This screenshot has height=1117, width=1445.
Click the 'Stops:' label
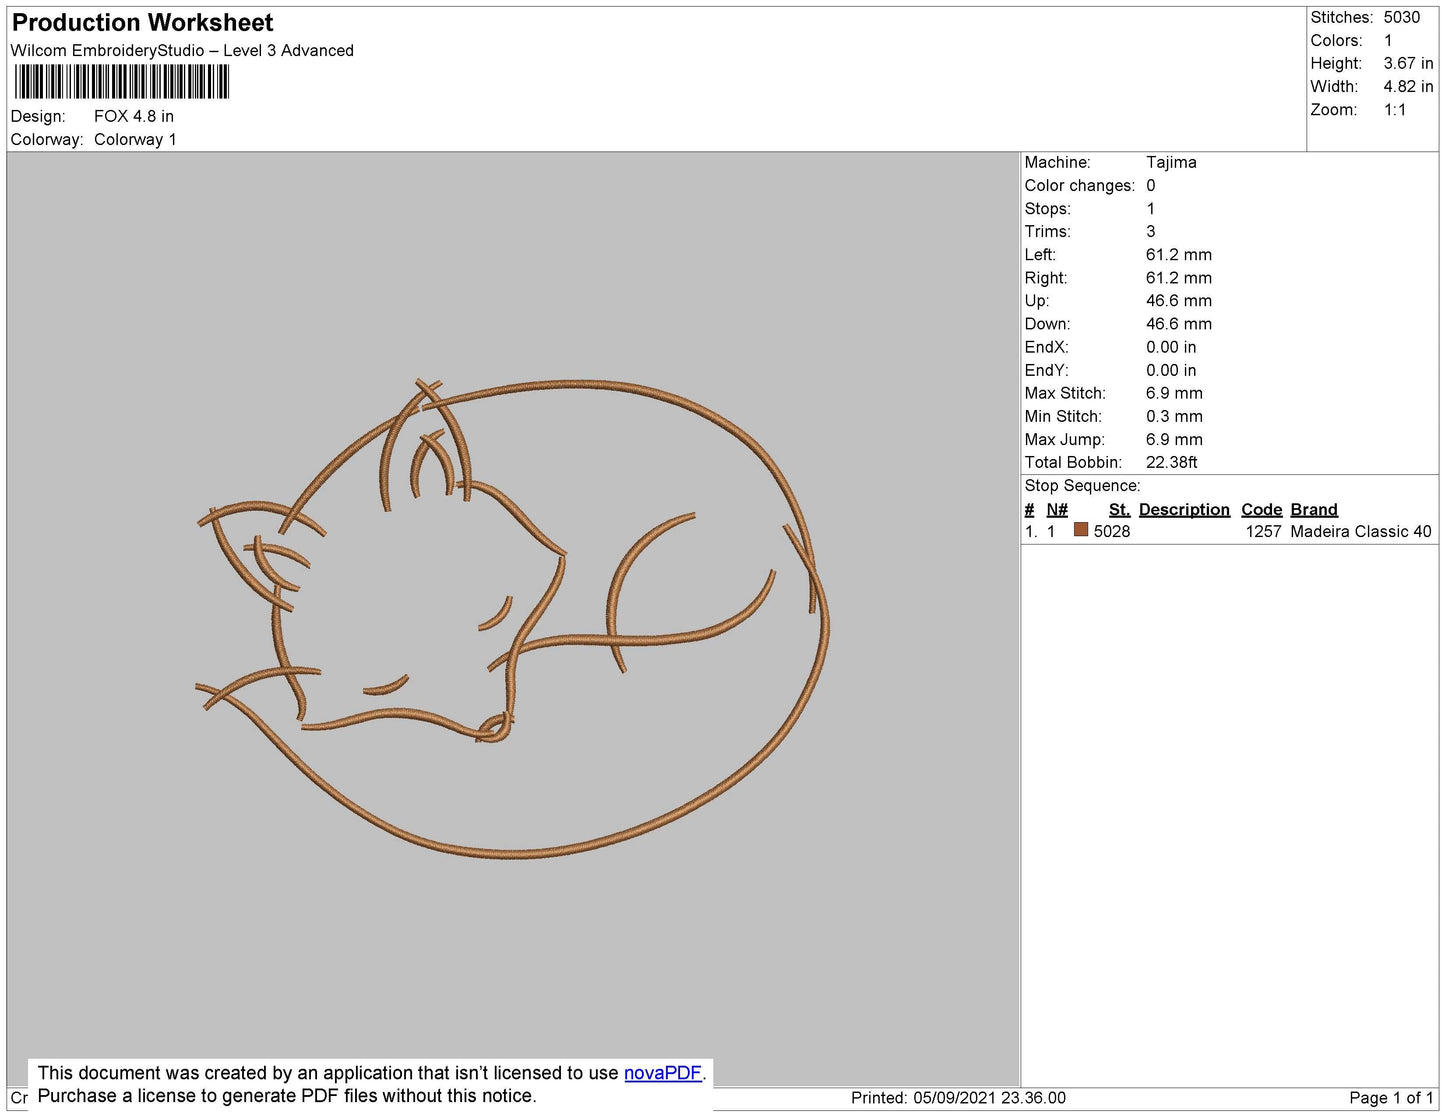click(x=1047, y=209)
